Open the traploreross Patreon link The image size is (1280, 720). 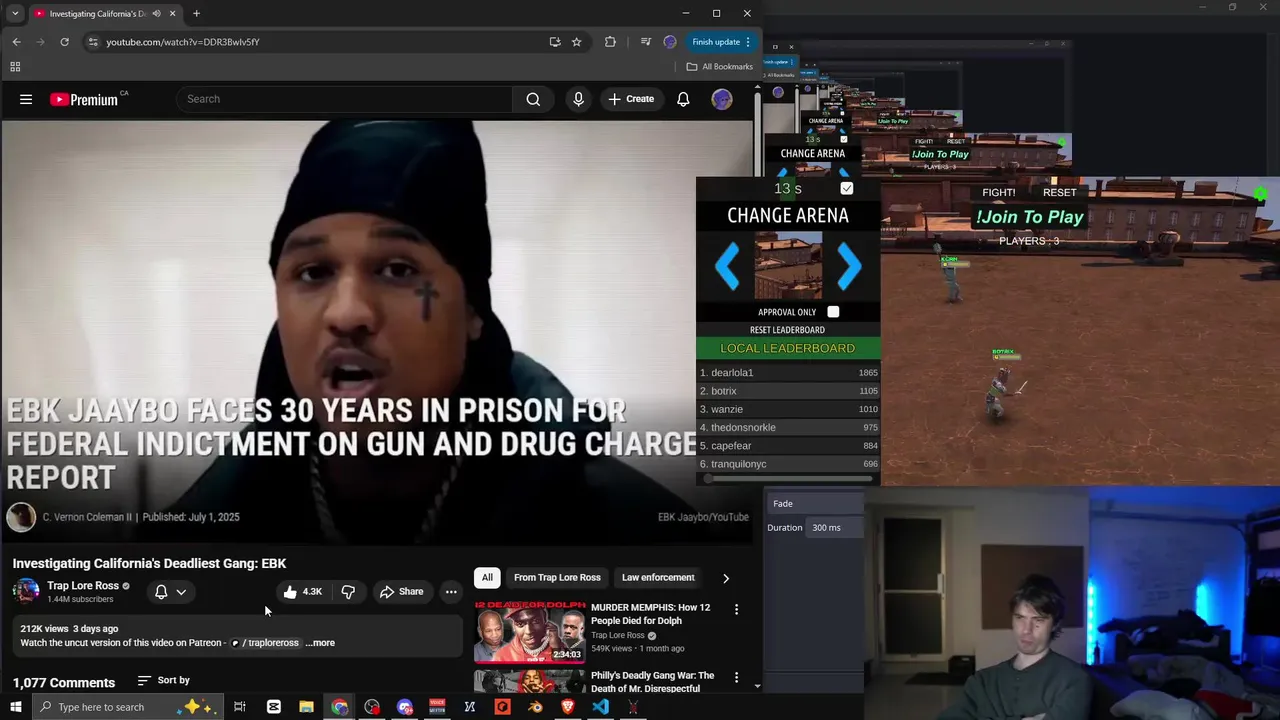[266, 643]
